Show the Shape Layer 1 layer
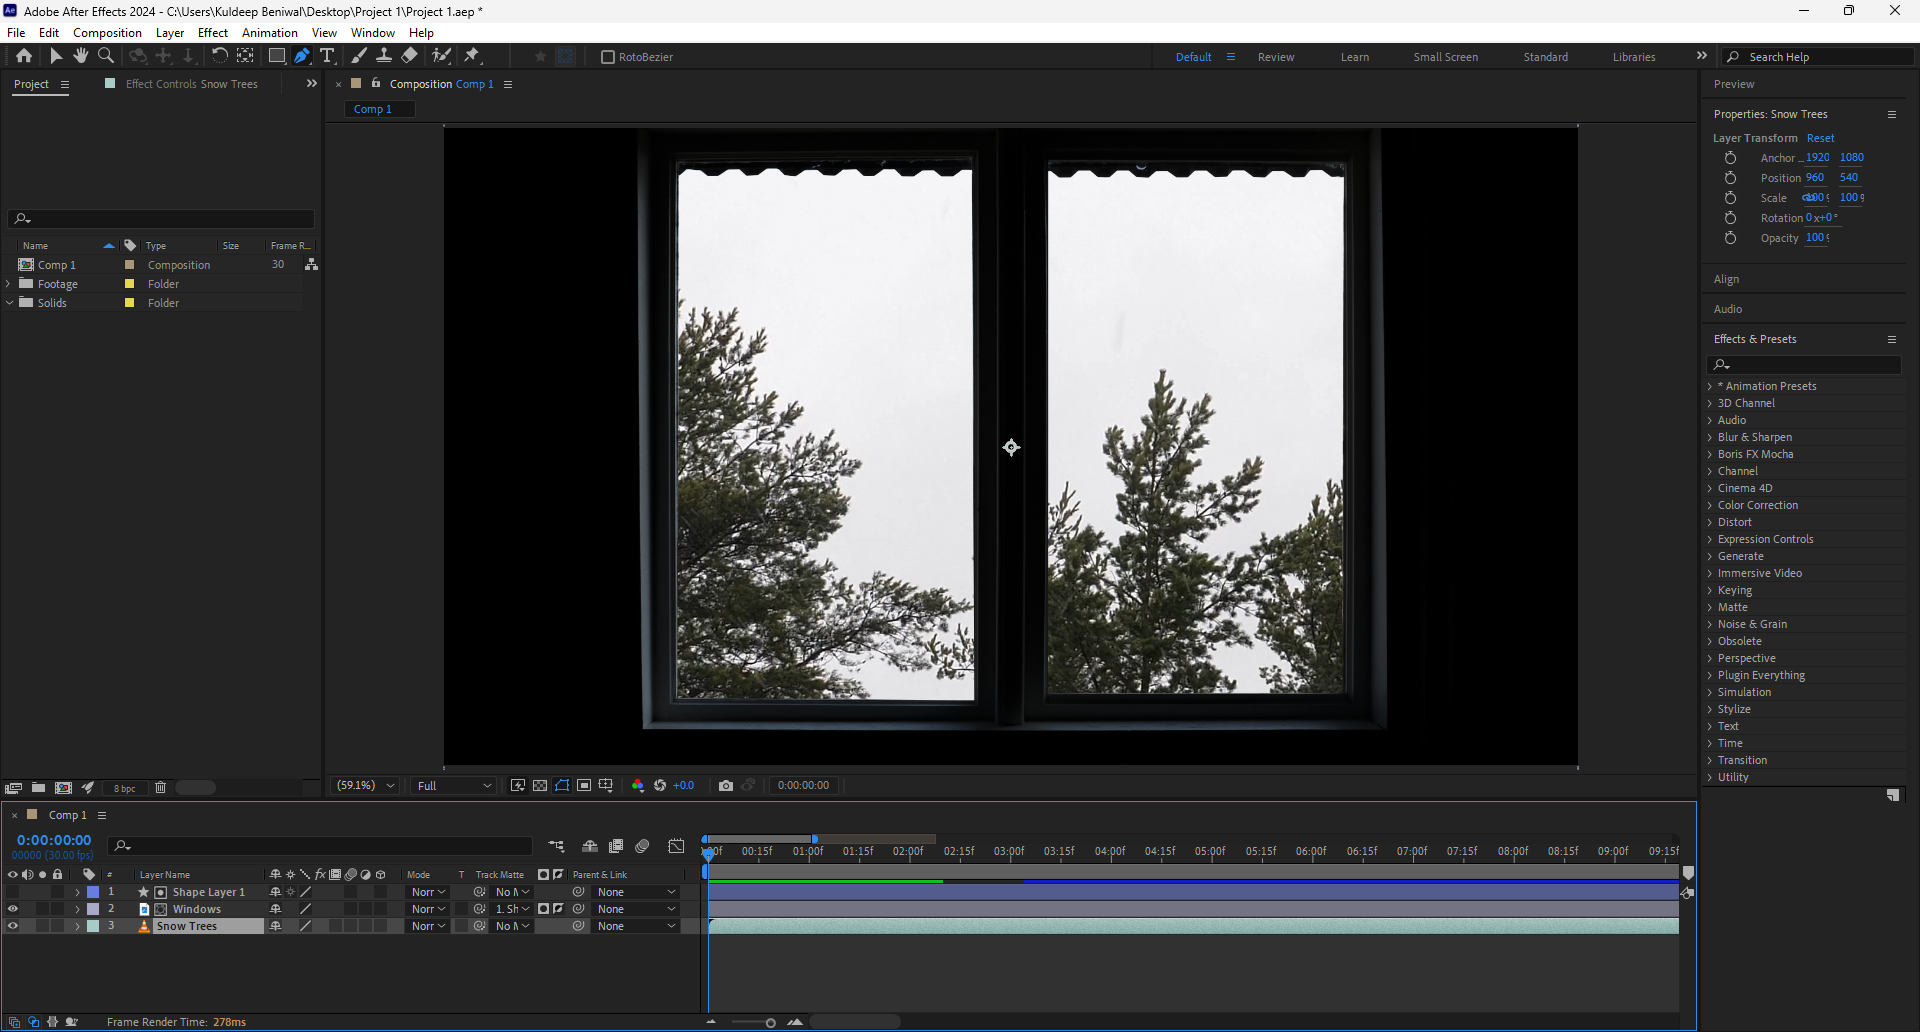The width and height of the screenshot is (1920, 1032). click(x=13, y=892)
